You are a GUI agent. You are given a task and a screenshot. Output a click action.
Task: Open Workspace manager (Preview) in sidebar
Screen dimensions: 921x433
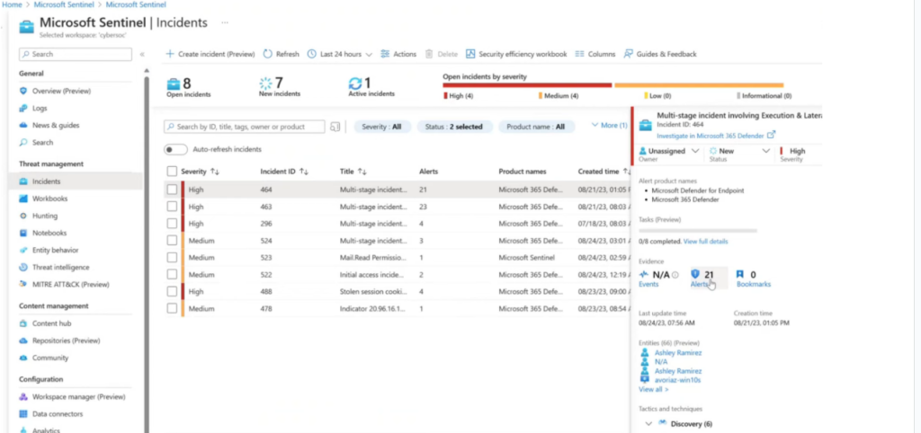[80, 397]
